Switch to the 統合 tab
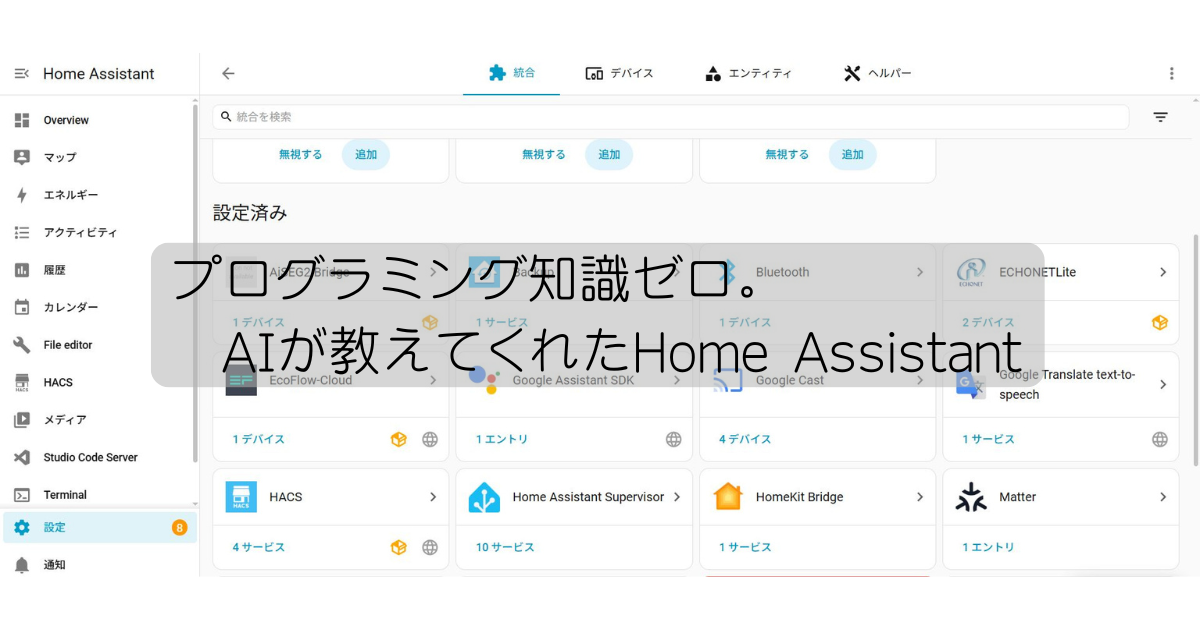 tap(512, 73)
